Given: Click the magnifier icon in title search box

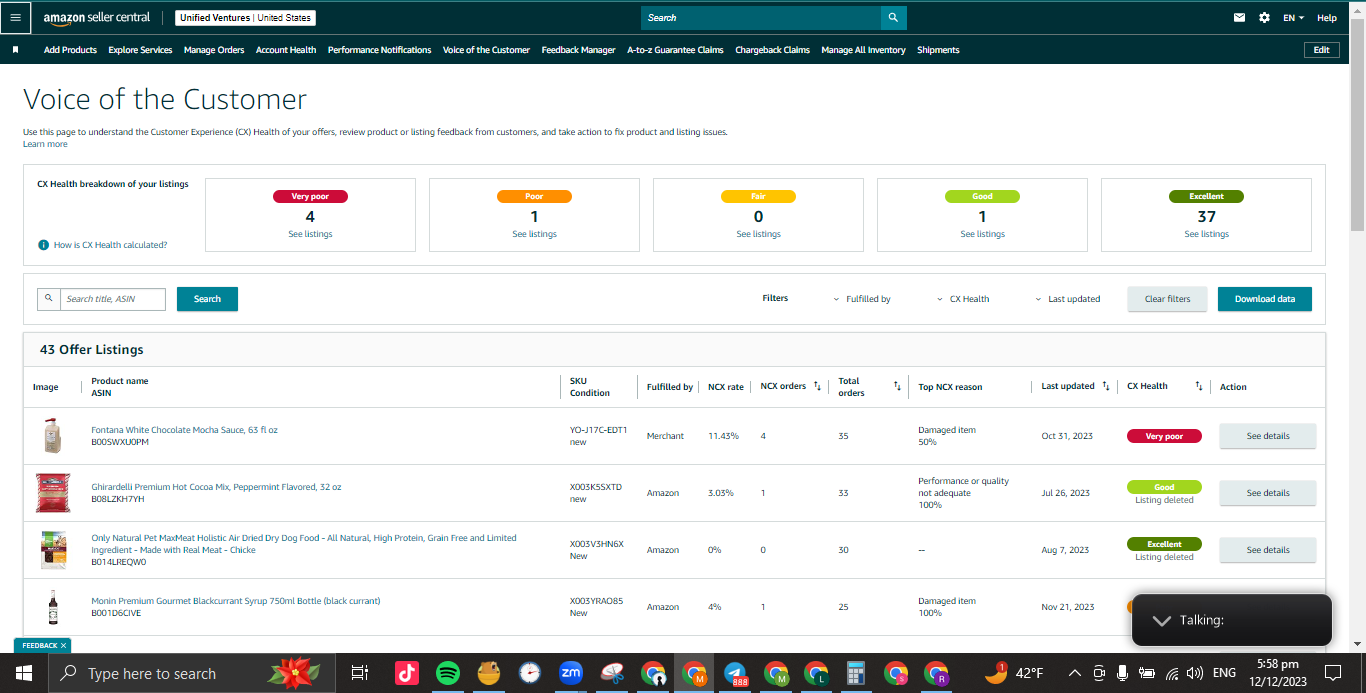Looking at the screenshot, I should (48, 299).
